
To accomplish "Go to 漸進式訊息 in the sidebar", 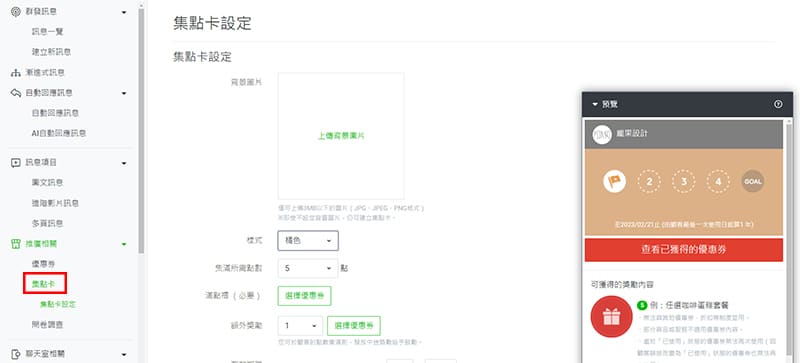I will [45, 72].
